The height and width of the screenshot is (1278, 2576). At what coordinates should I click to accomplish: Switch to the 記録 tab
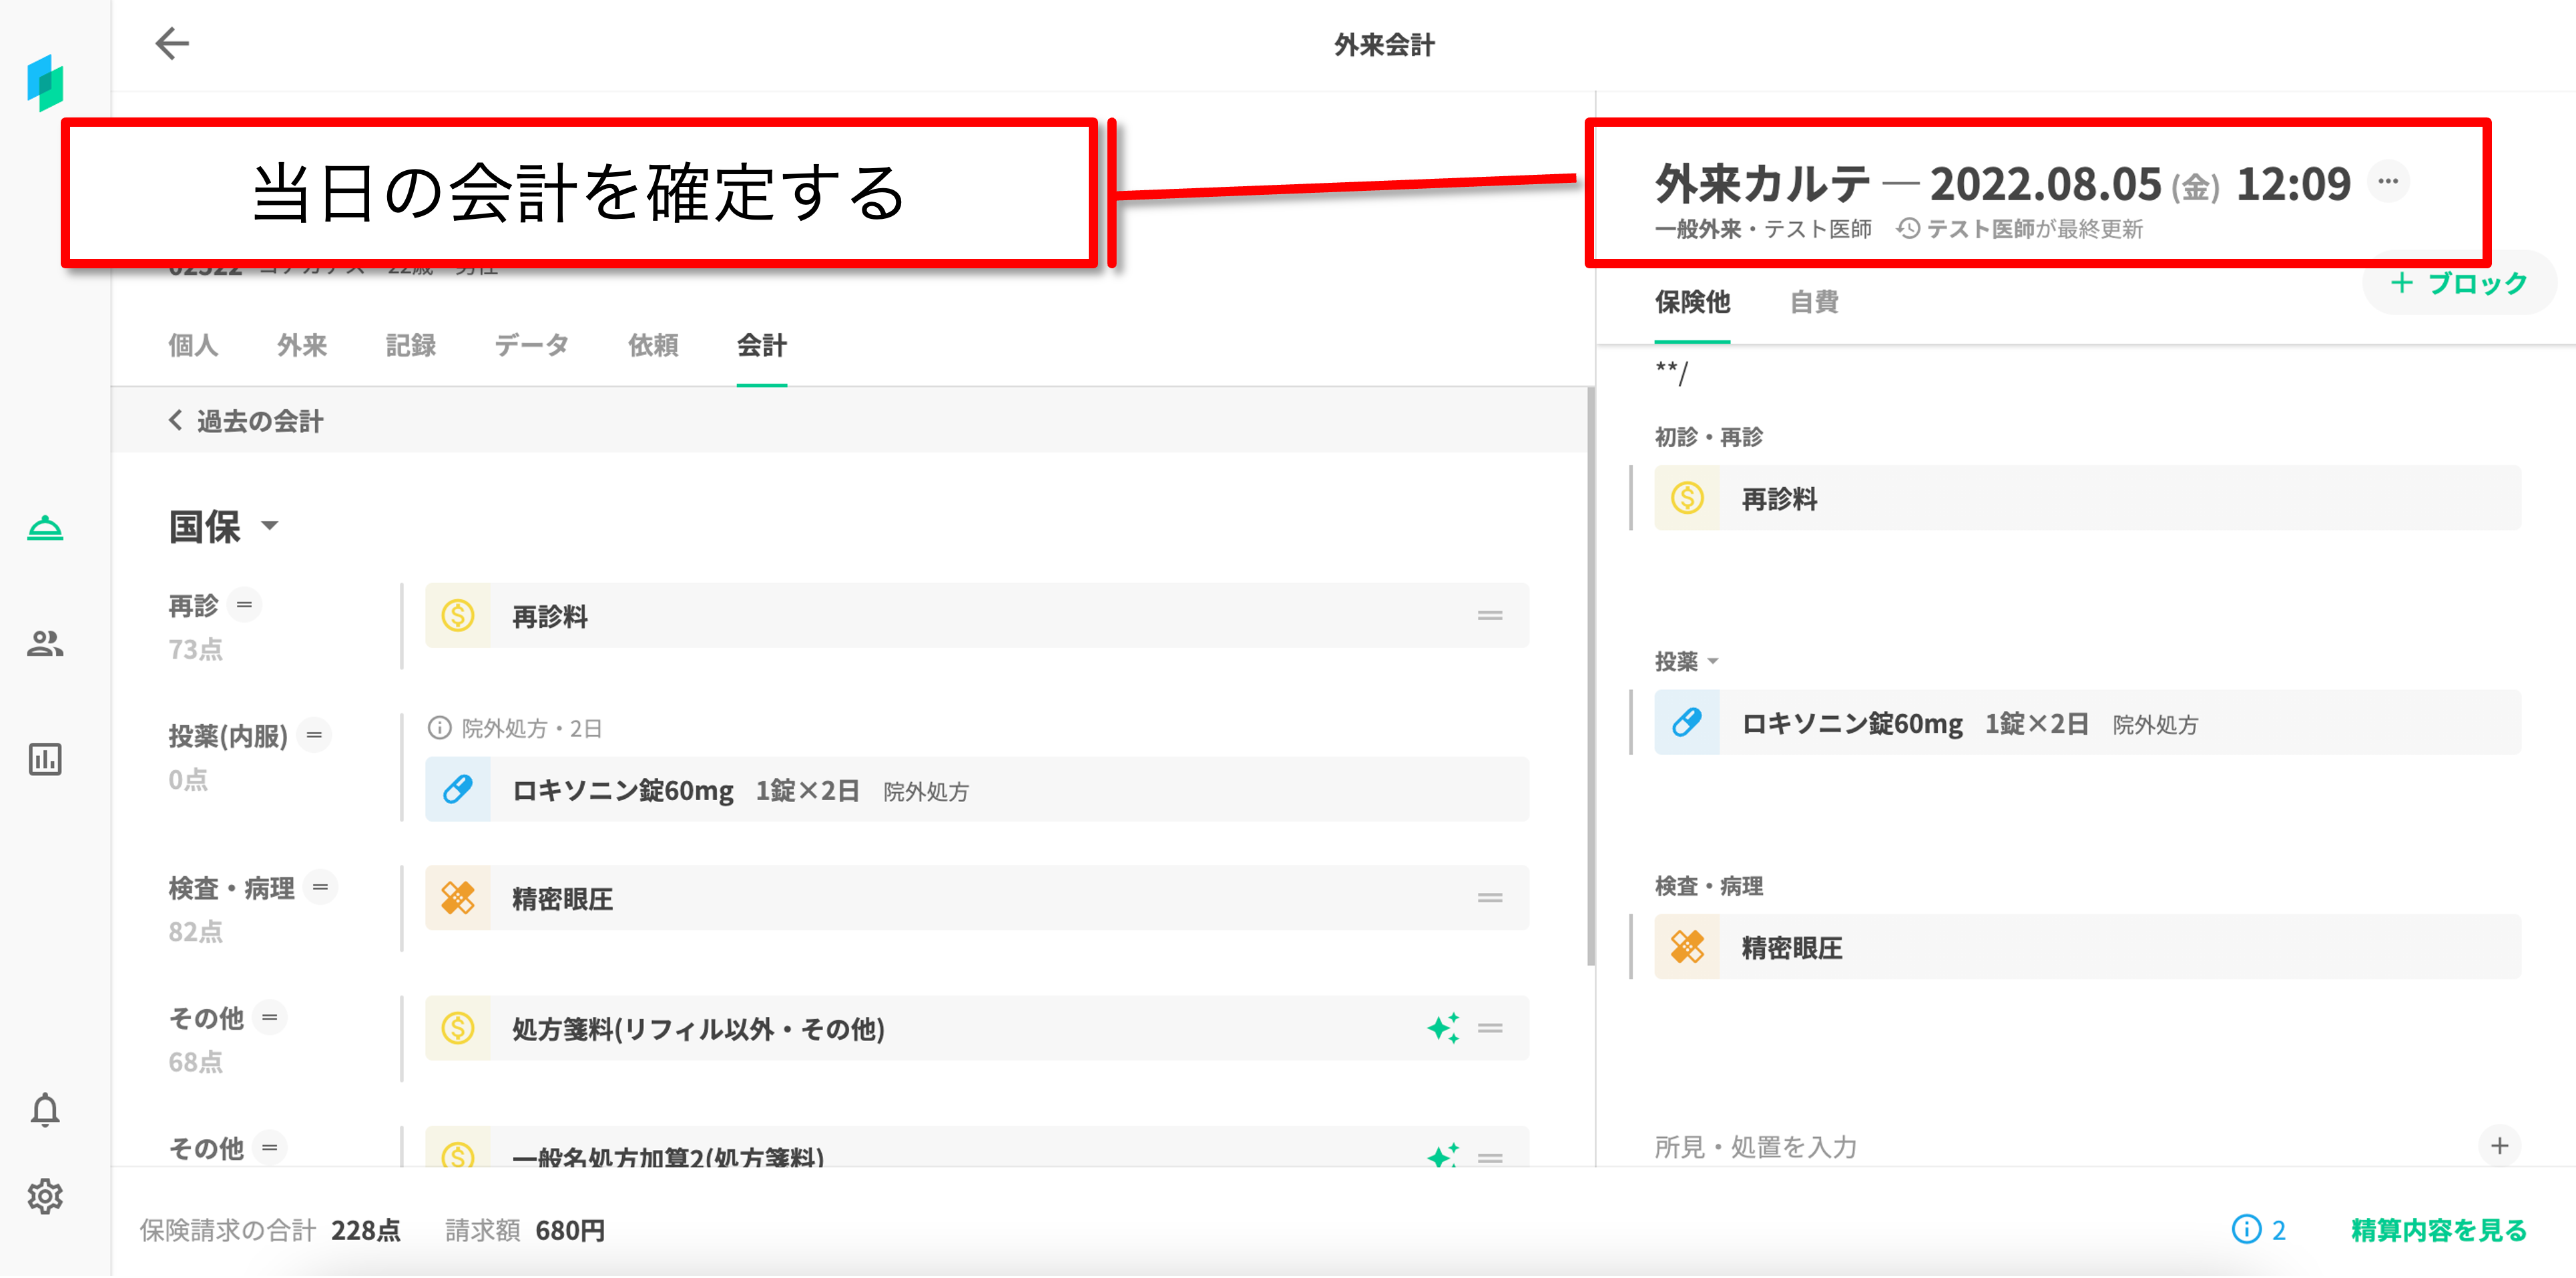(410, 346)
